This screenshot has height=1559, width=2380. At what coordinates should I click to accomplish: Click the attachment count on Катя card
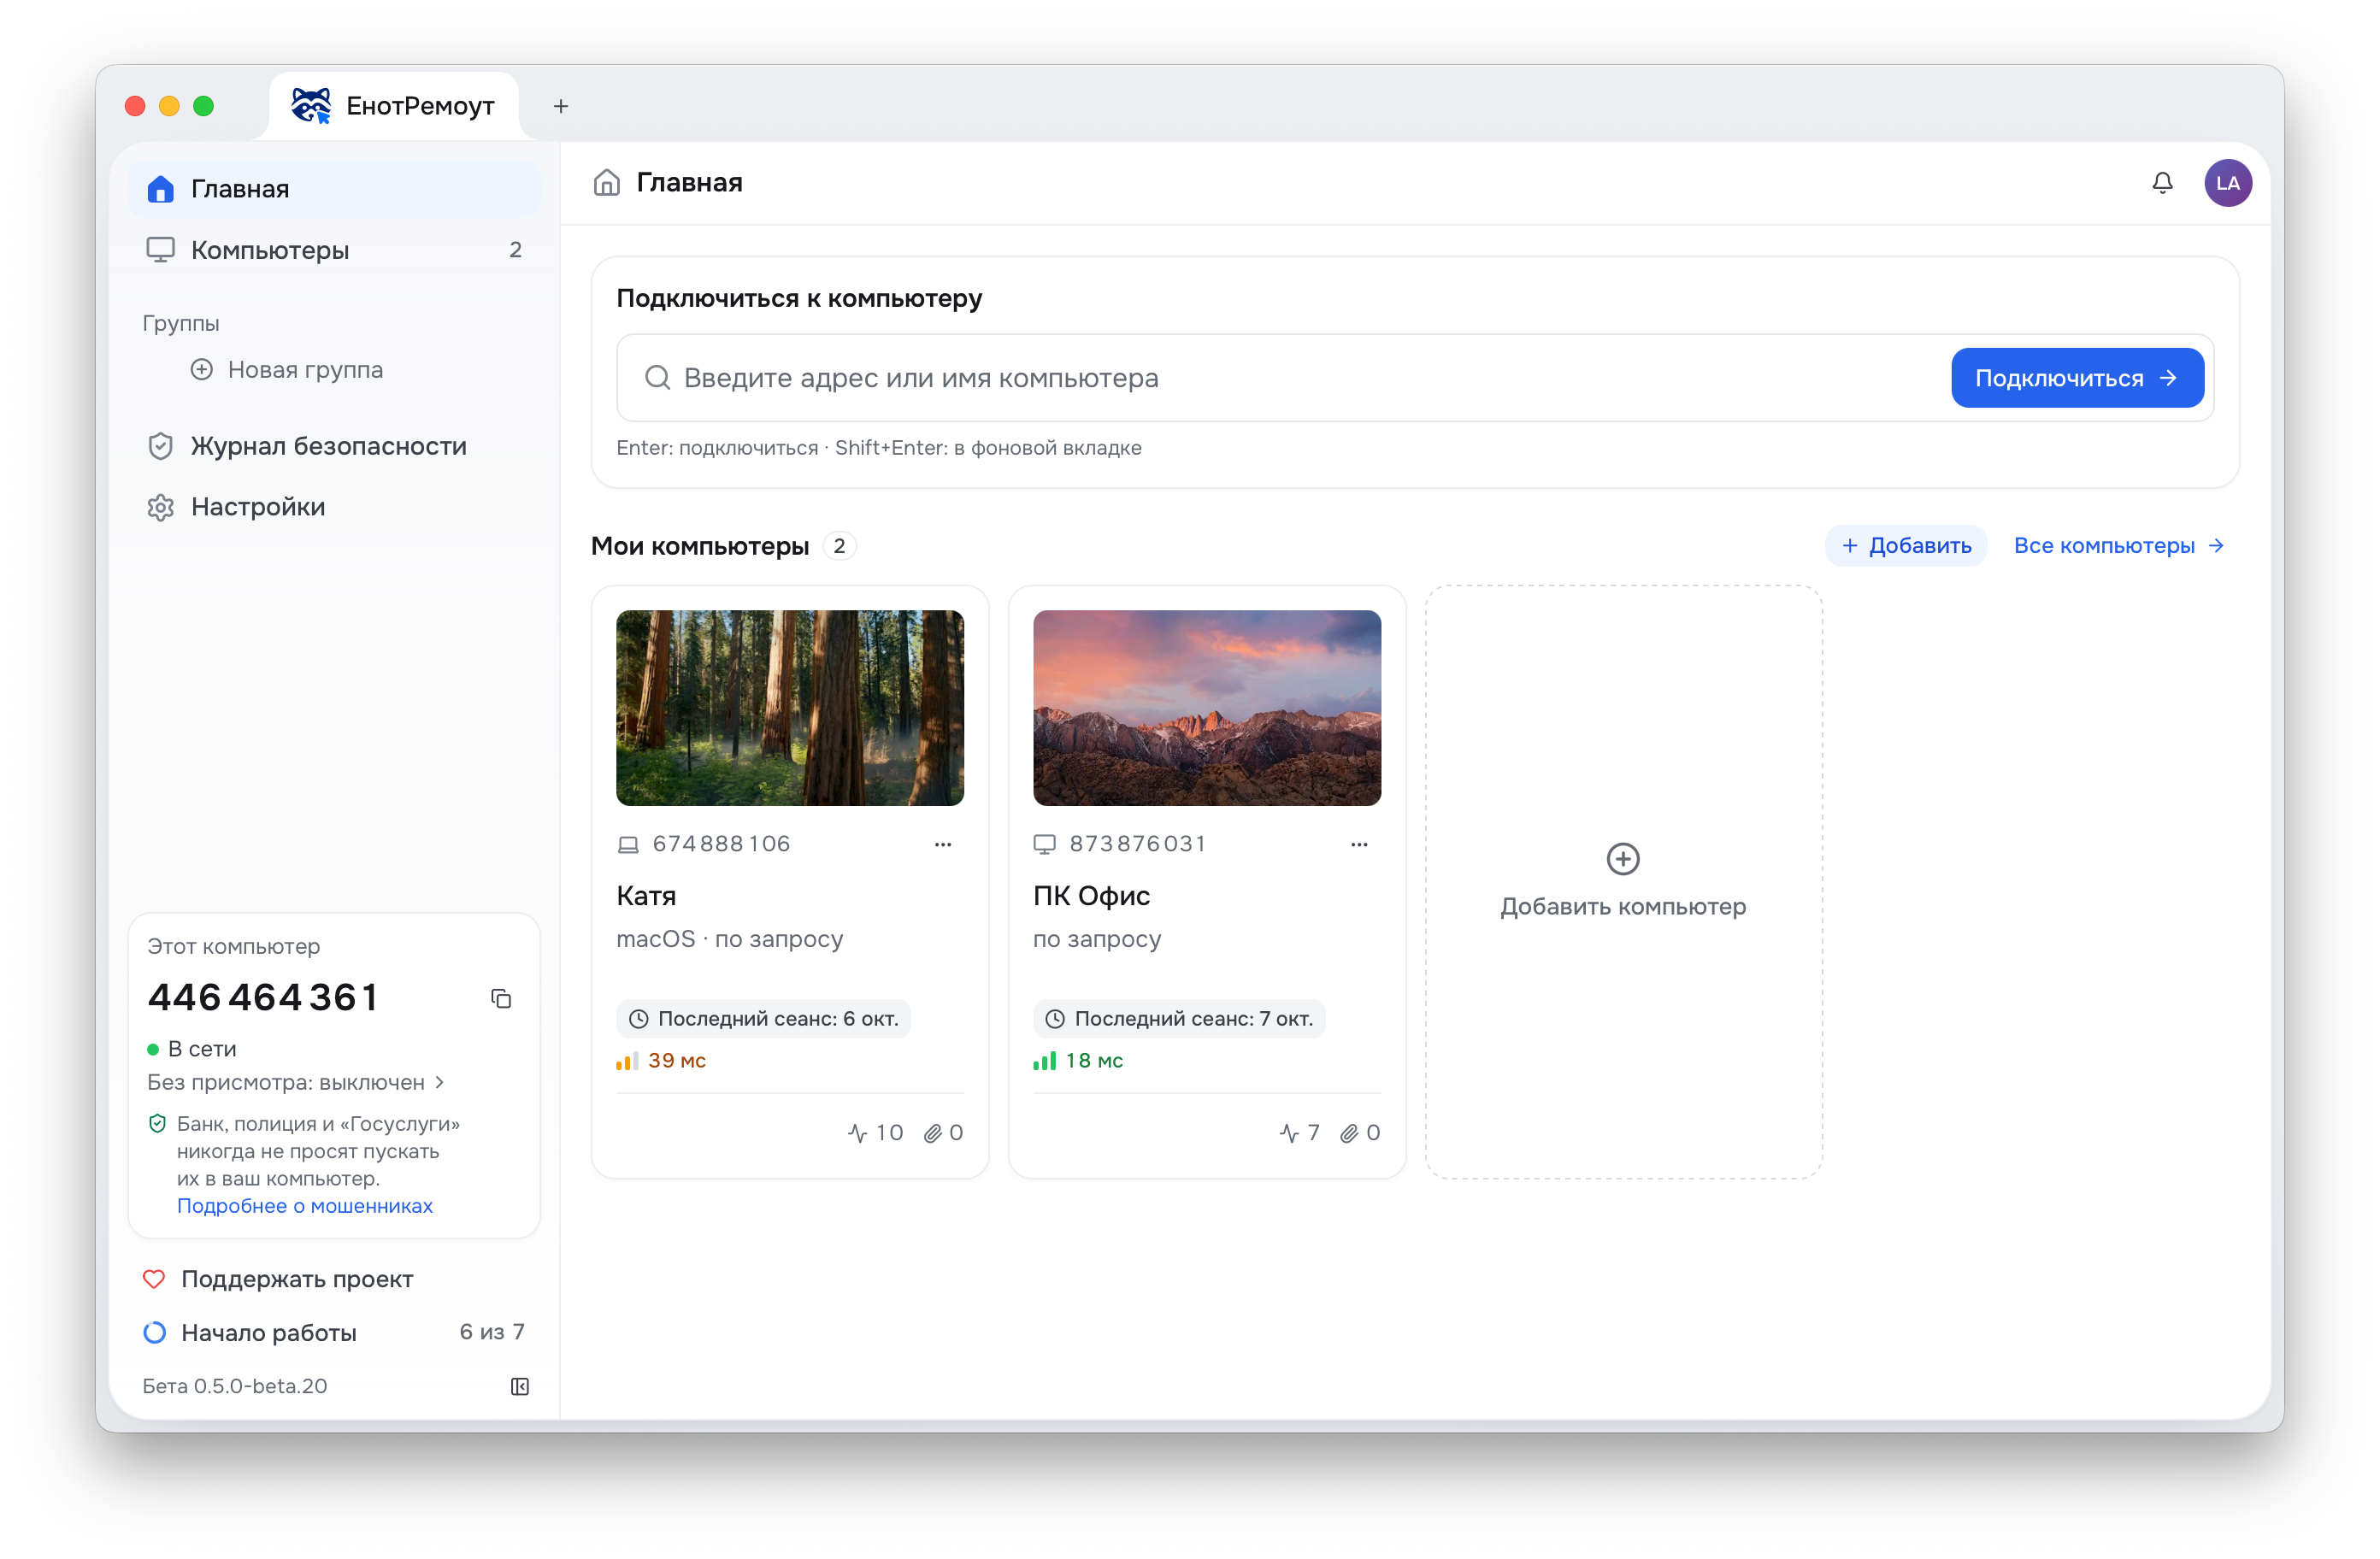click(x=943, y=1132)
